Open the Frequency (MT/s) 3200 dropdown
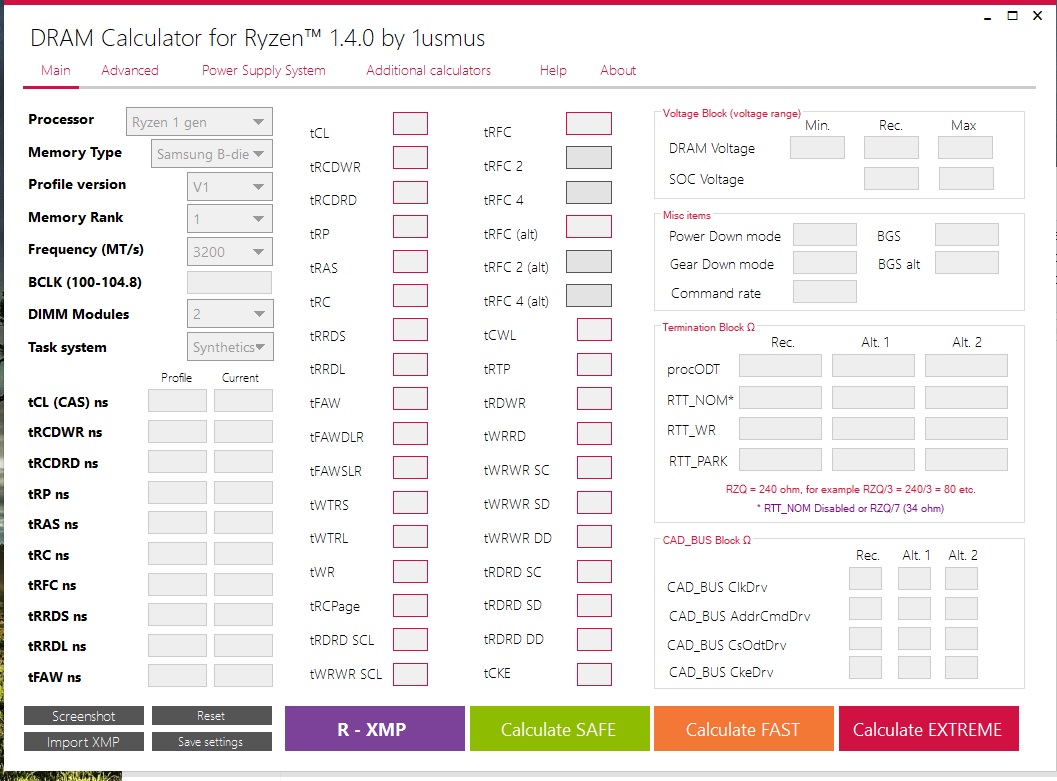Image resolution: width=1057 pixels, height=781 pixels. pyautogui.click(x=229, y=251)
